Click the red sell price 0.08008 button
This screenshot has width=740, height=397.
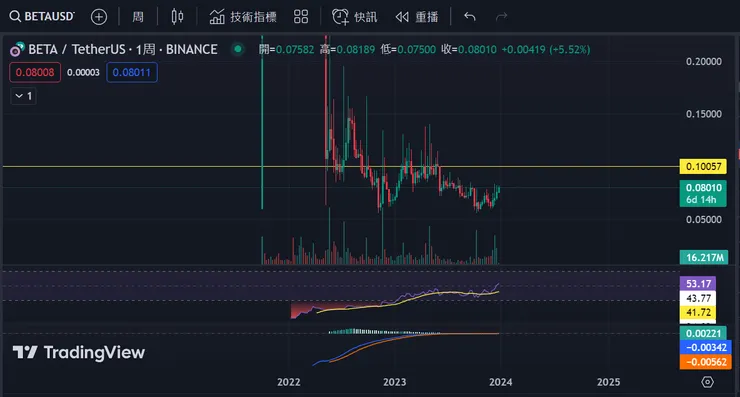(35, 72)
